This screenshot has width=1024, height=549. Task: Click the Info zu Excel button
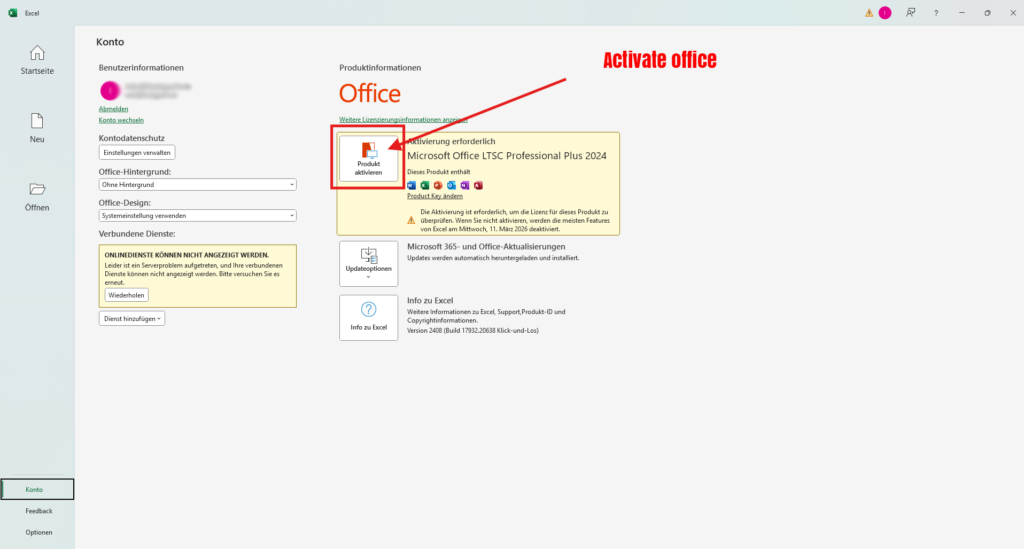pyautogui.click(x=368, y=317)
